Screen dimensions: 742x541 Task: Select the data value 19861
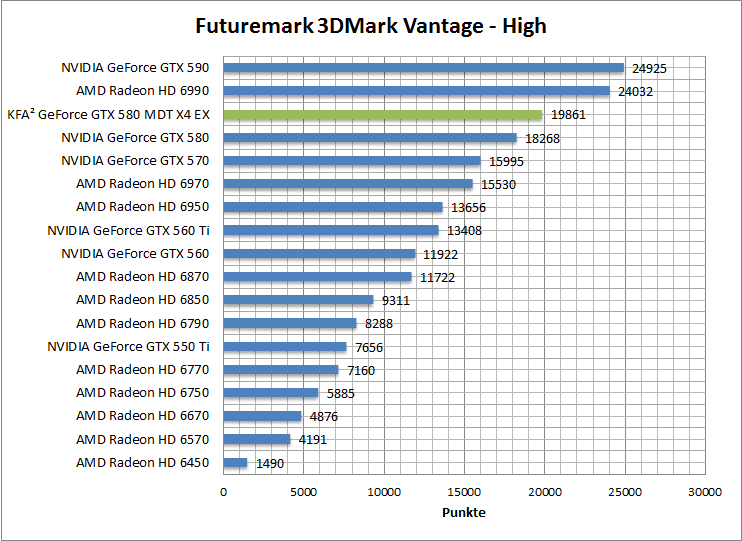[x=568, y=115]
